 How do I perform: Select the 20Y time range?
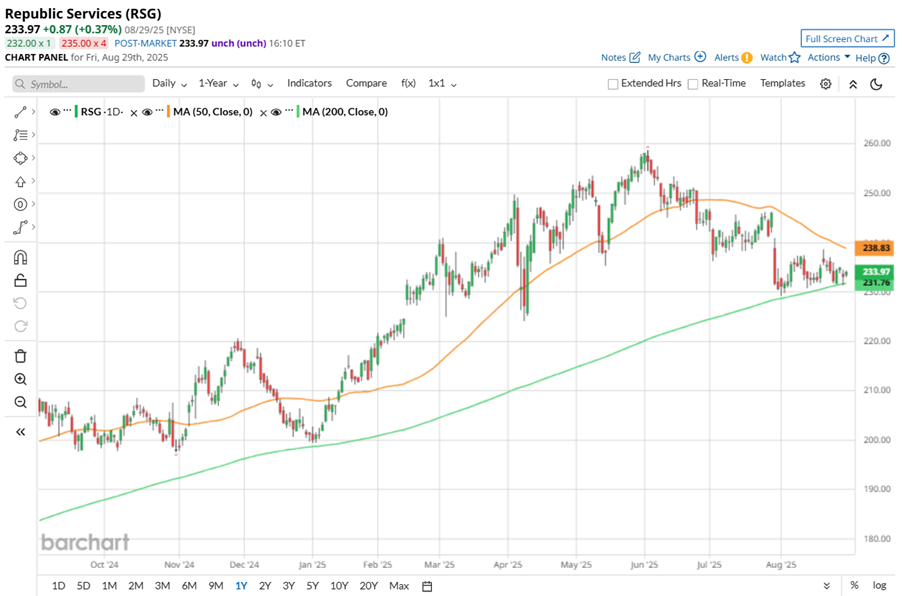pos(369,586)
